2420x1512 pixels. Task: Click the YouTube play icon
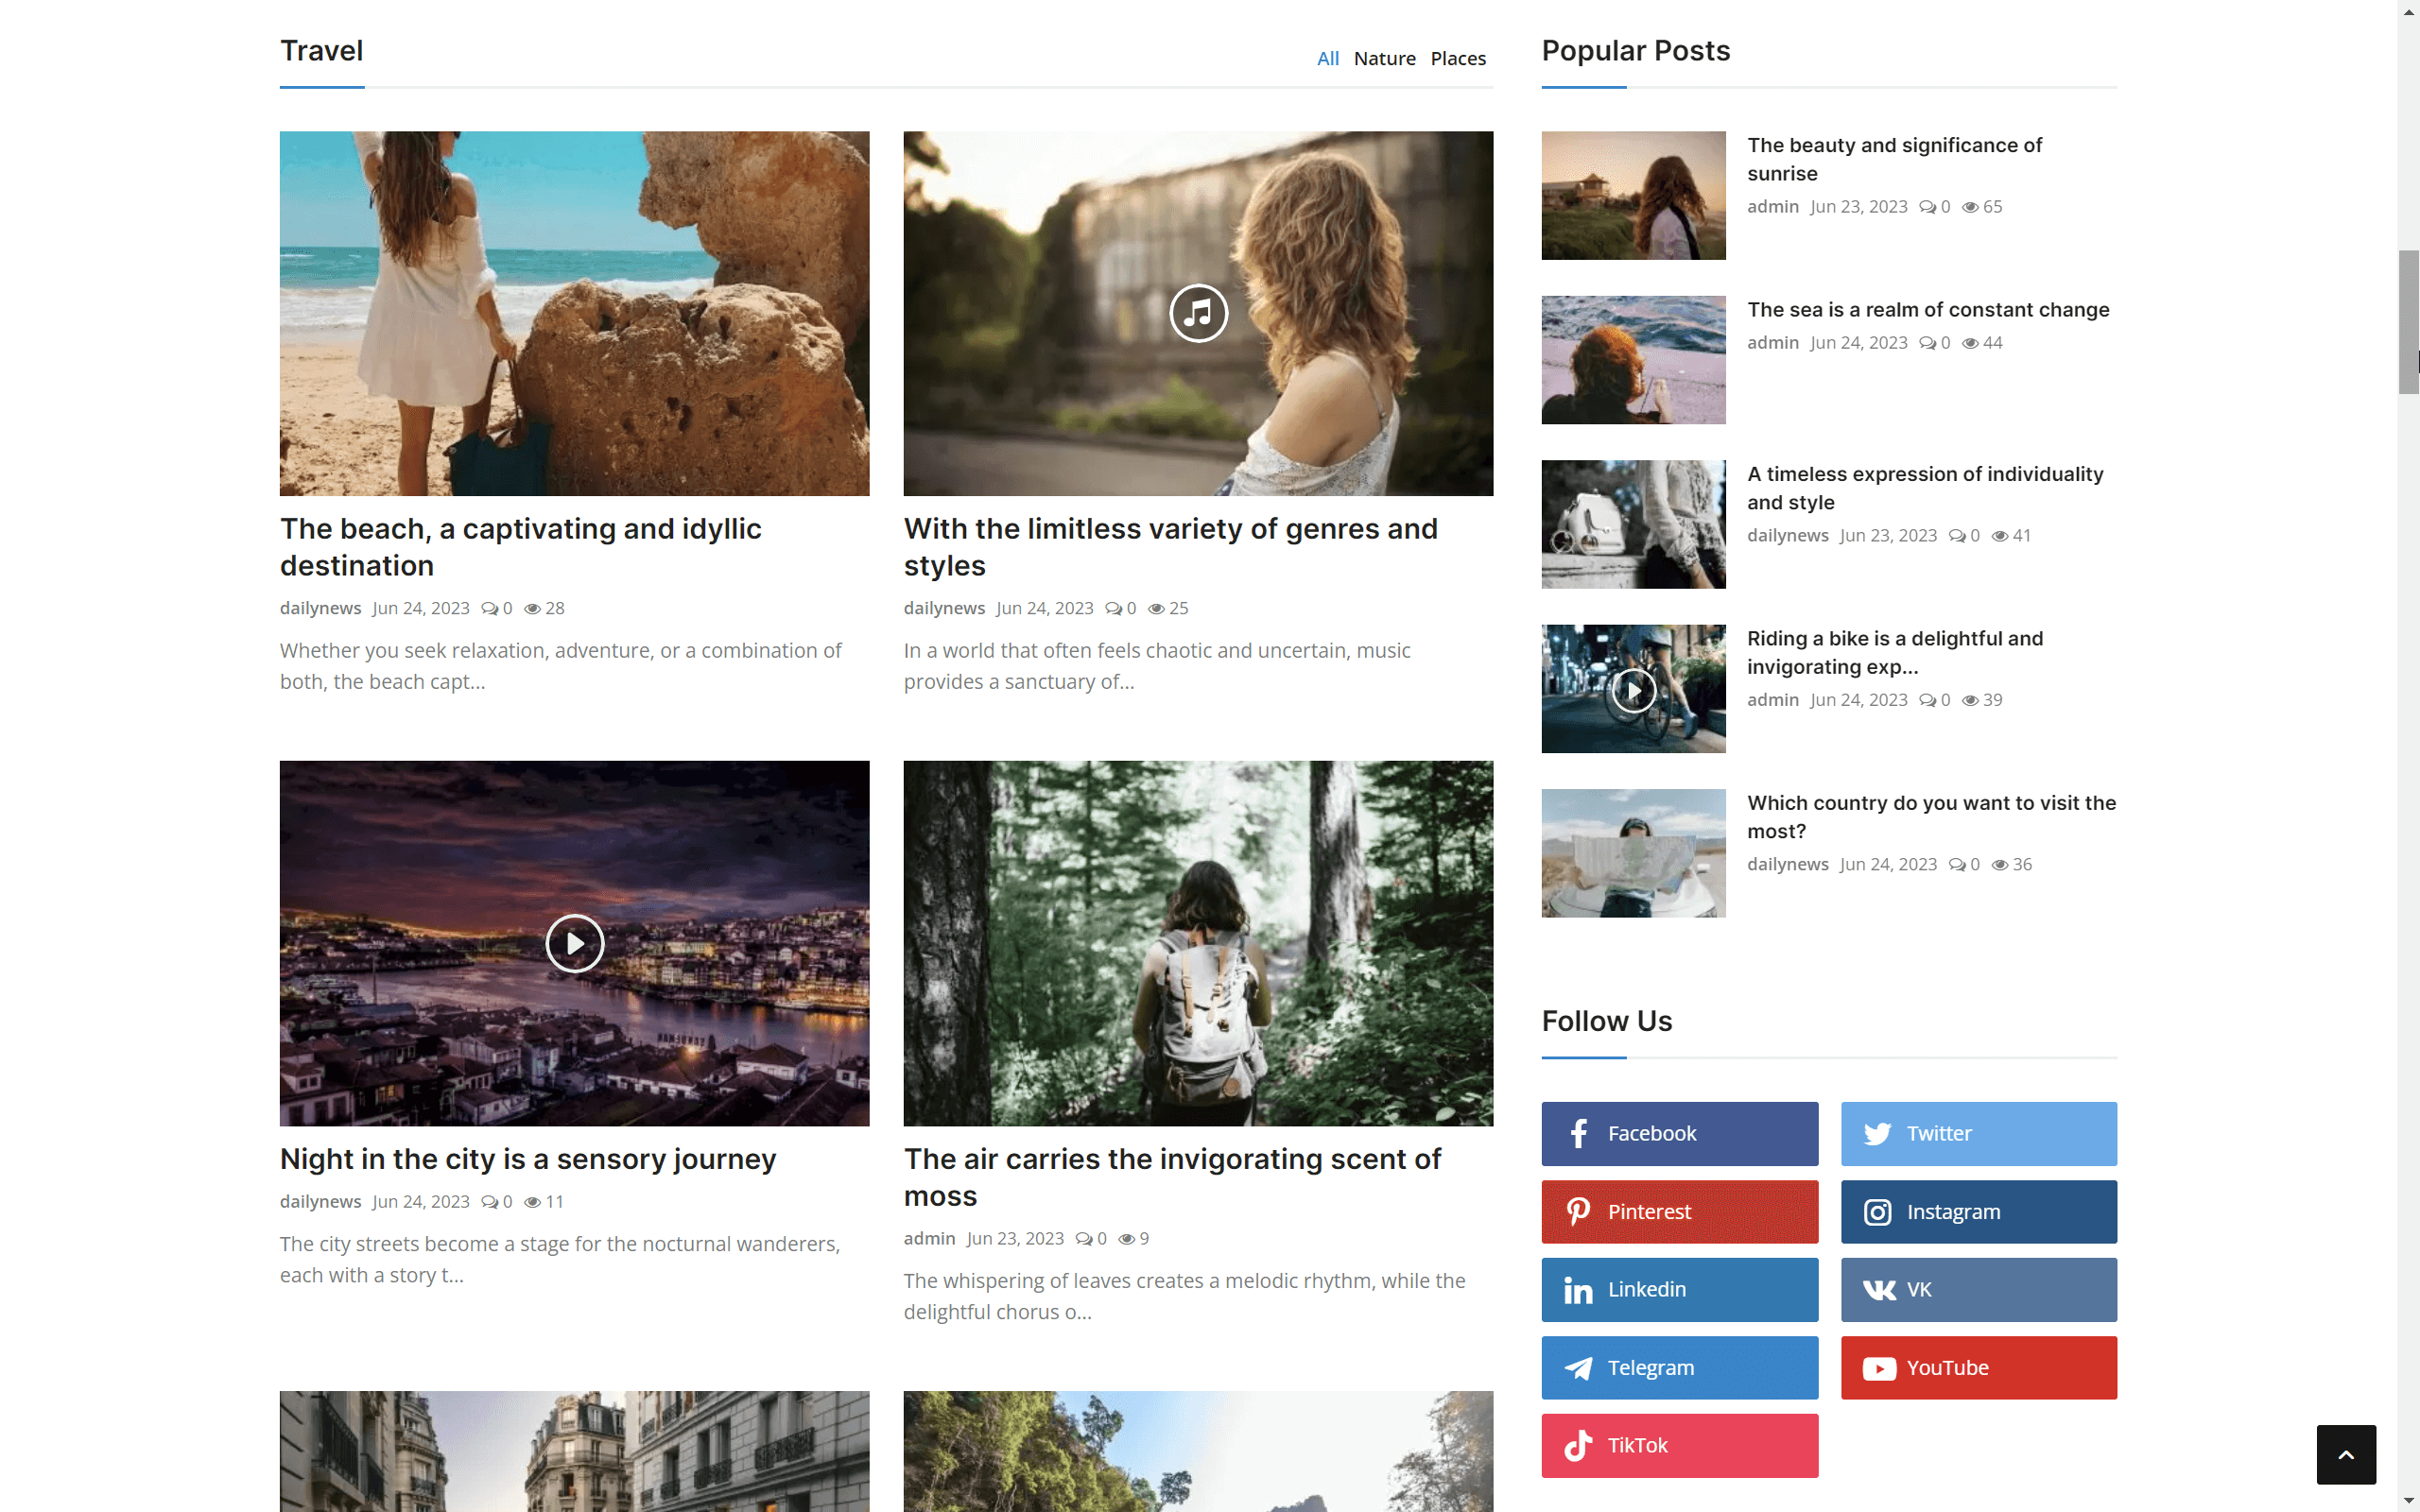1879,1367
